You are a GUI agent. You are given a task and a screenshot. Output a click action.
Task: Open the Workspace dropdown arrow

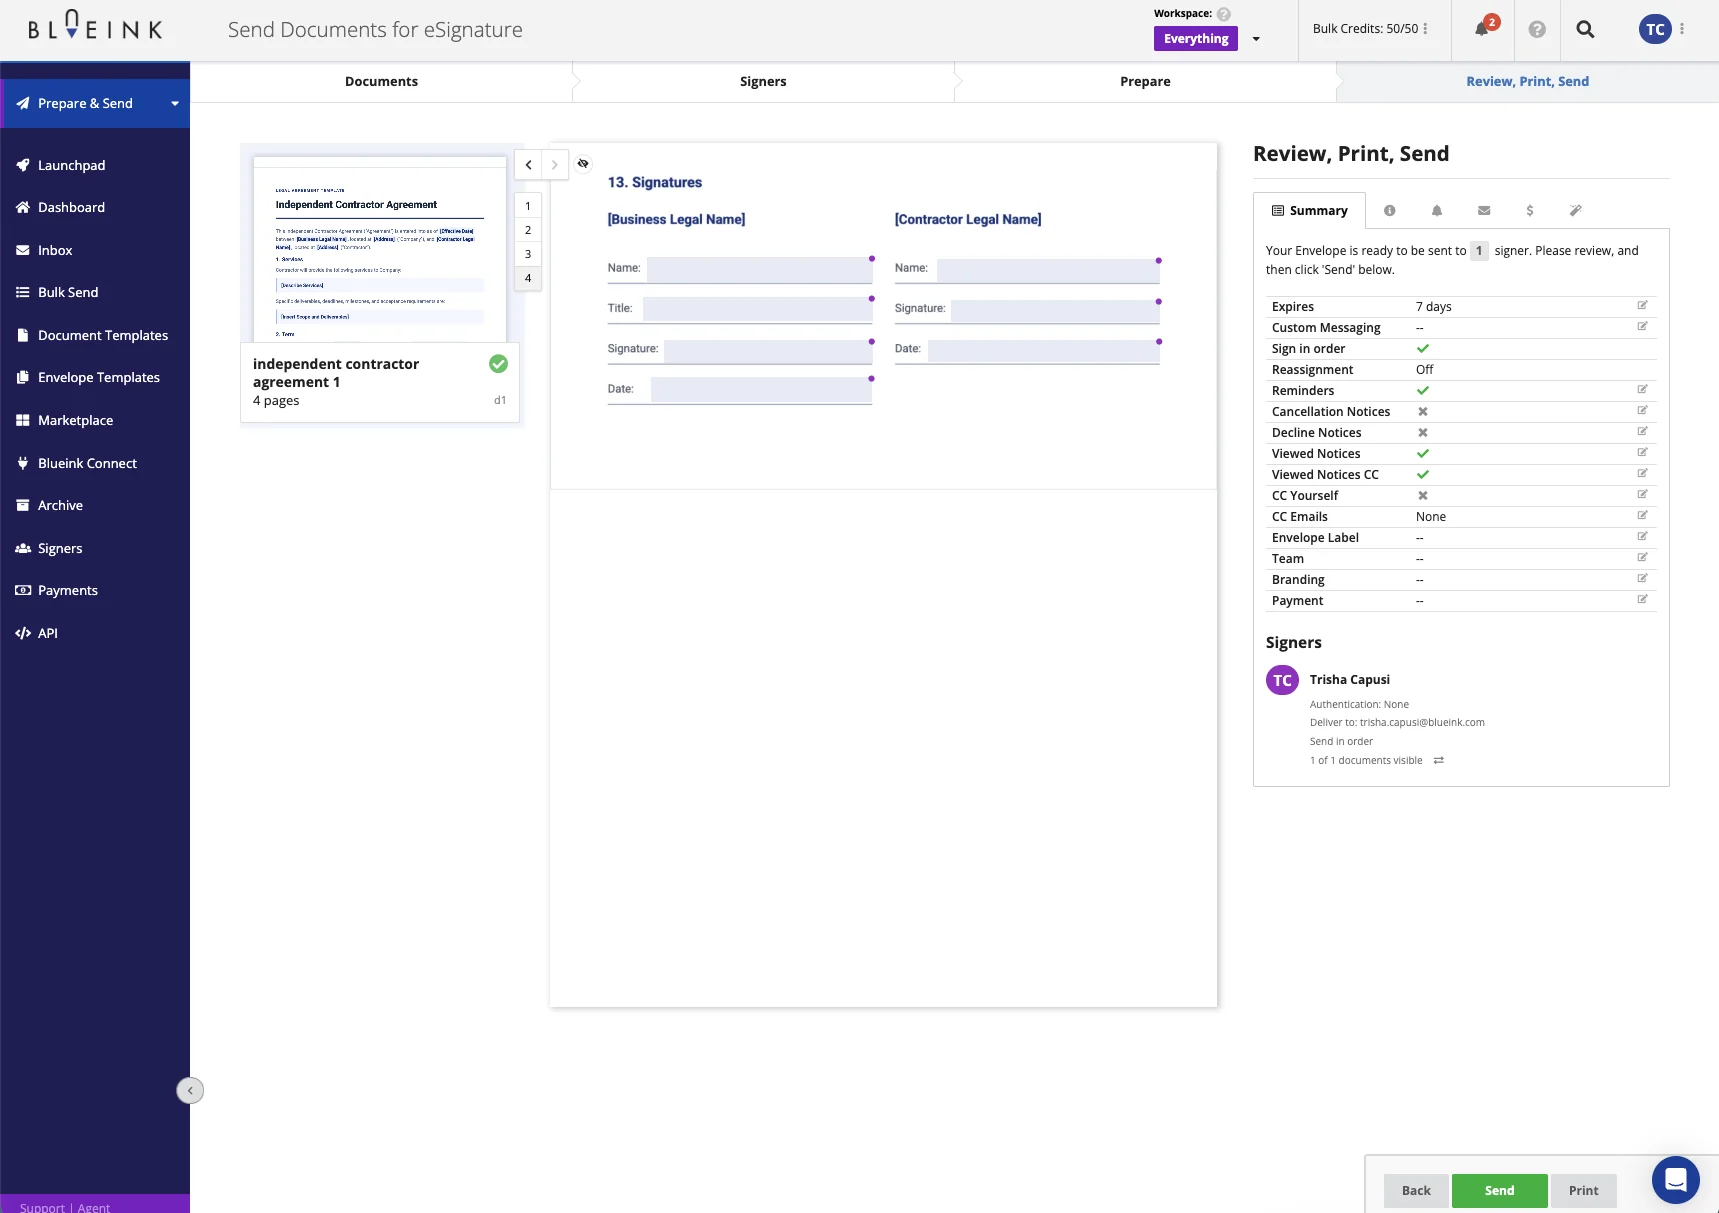(1256, 39)
